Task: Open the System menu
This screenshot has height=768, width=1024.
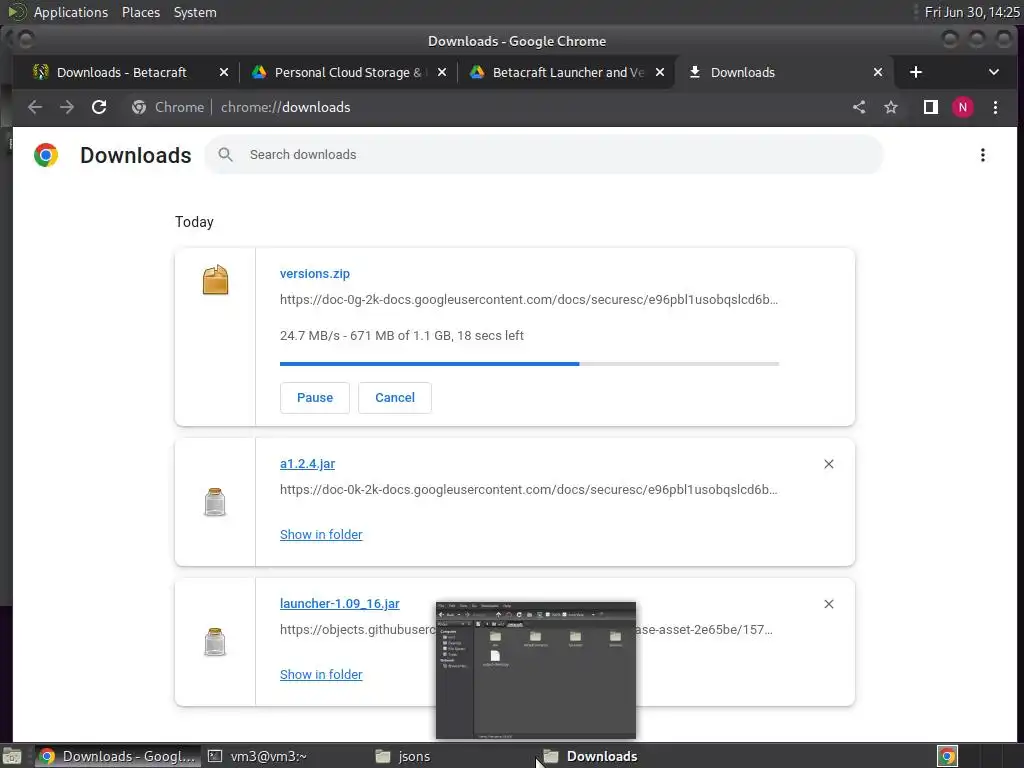Action: [x=195, y=12]
